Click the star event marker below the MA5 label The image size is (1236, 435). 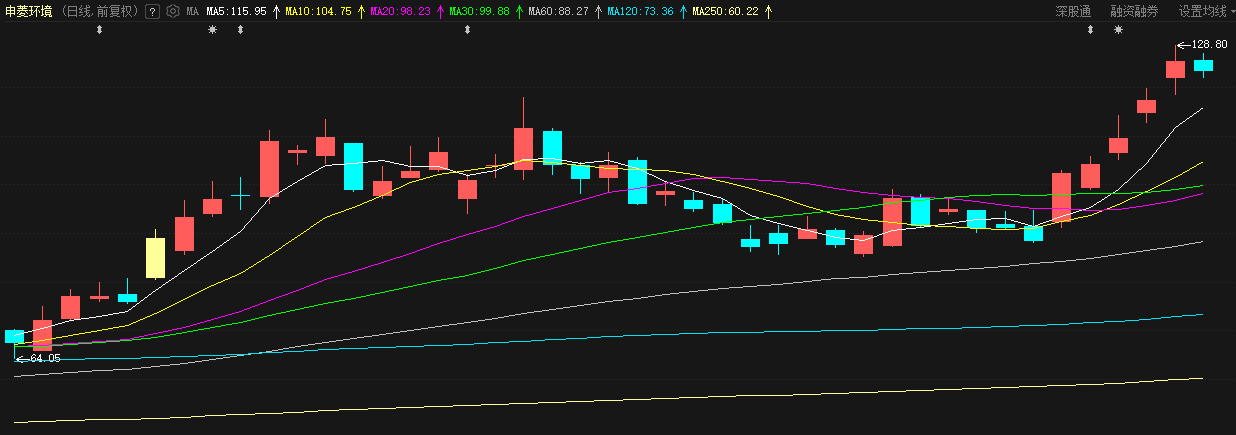tap(212, 30)
